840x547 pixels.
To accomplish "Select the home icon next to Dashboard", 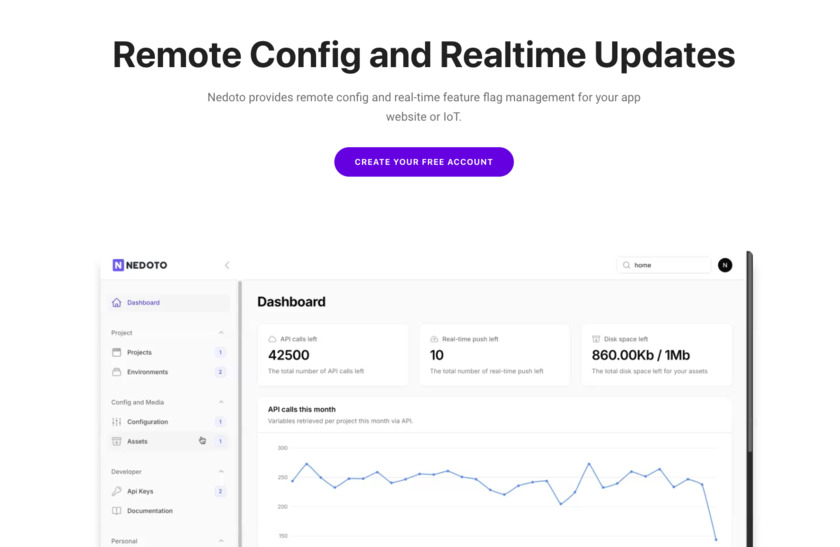I will (116, 303).
